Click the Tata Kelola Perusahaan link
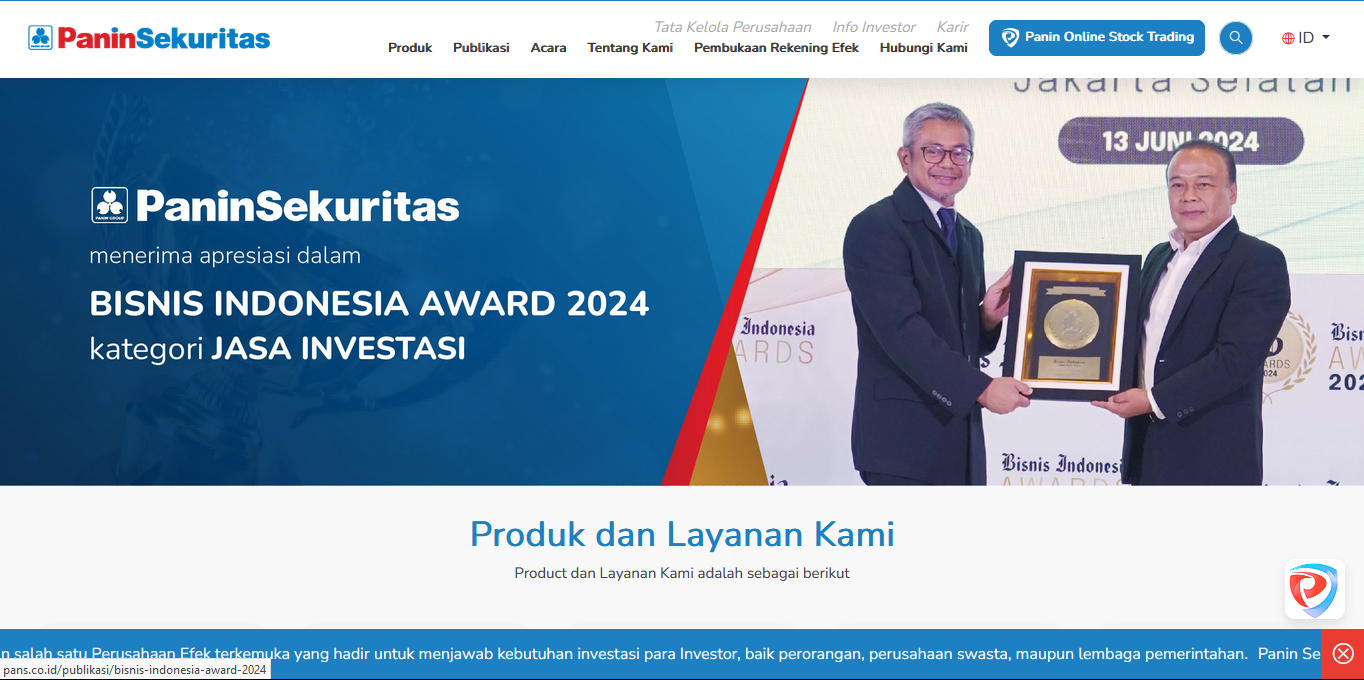This screenshot has height=680, width=1364. [731, 27]
